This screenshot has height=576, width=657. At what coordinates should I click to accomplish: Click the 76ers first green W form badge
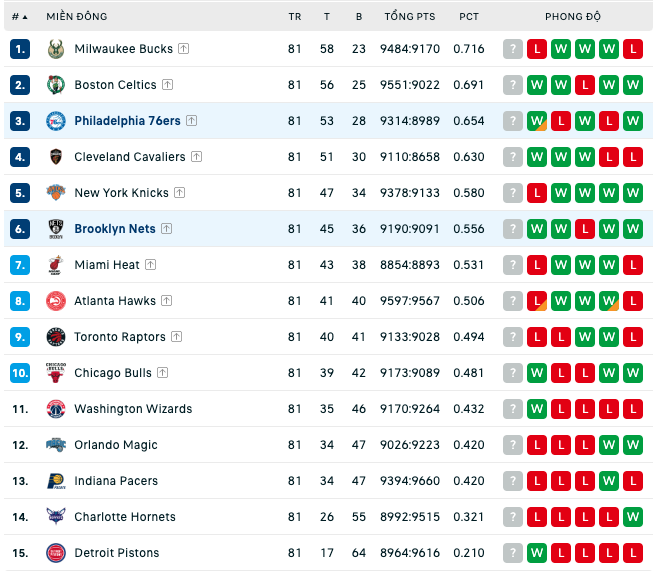point(537,121)
